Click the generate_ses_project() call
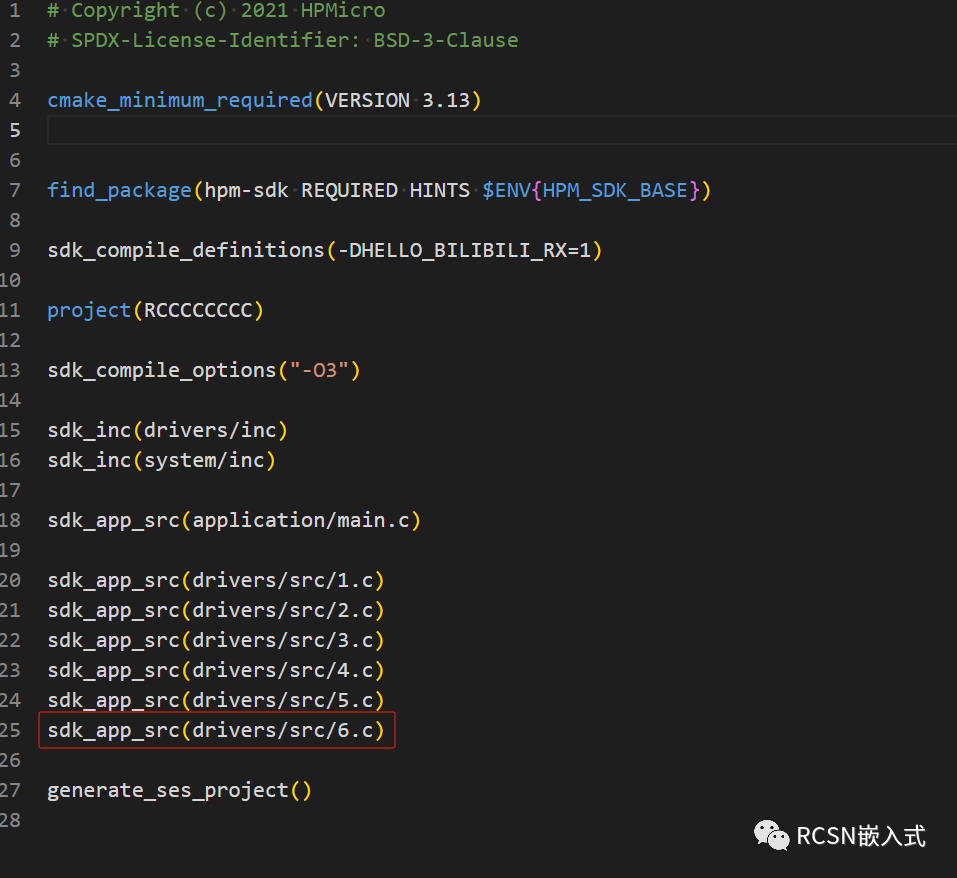The width and height of the screenshot is (957, 878). [179, 790]
